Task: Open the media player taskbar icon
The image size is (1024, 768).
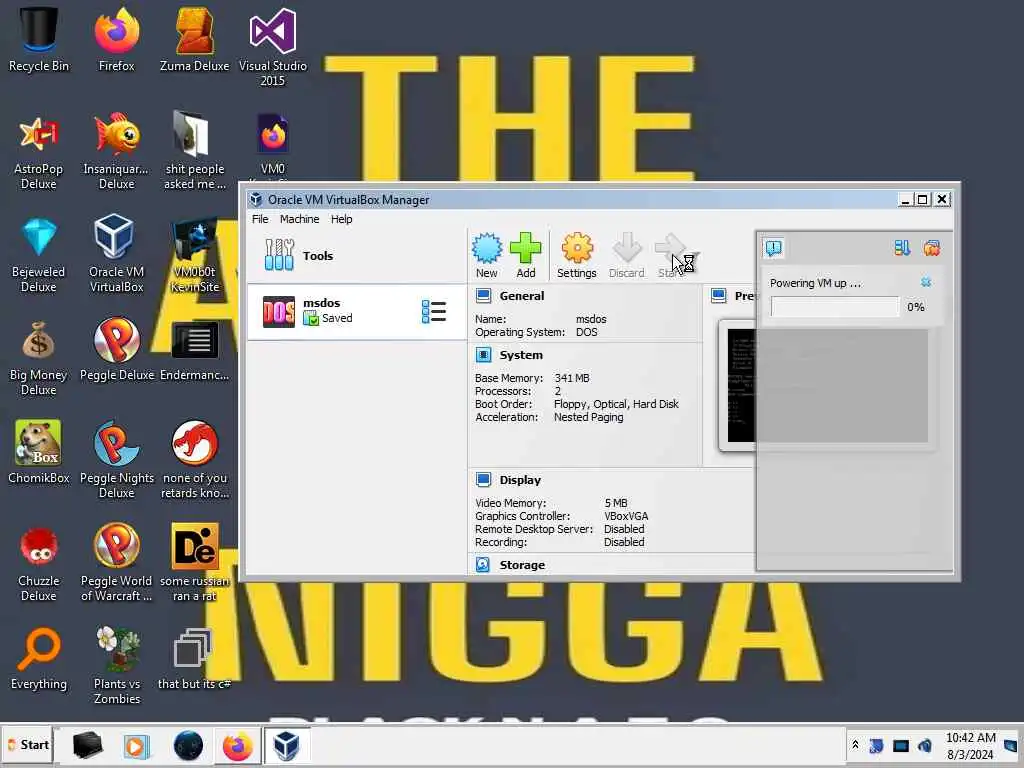Action: [137, 745]
